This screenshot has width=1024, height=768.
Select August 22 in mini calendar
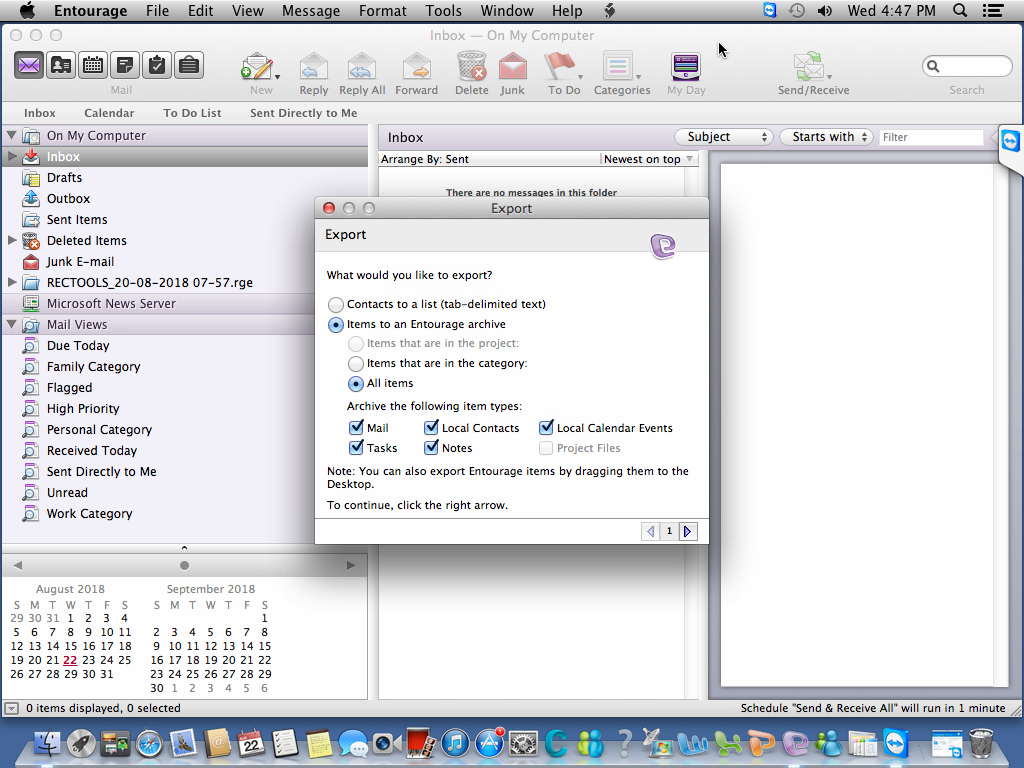click(70, 660)
